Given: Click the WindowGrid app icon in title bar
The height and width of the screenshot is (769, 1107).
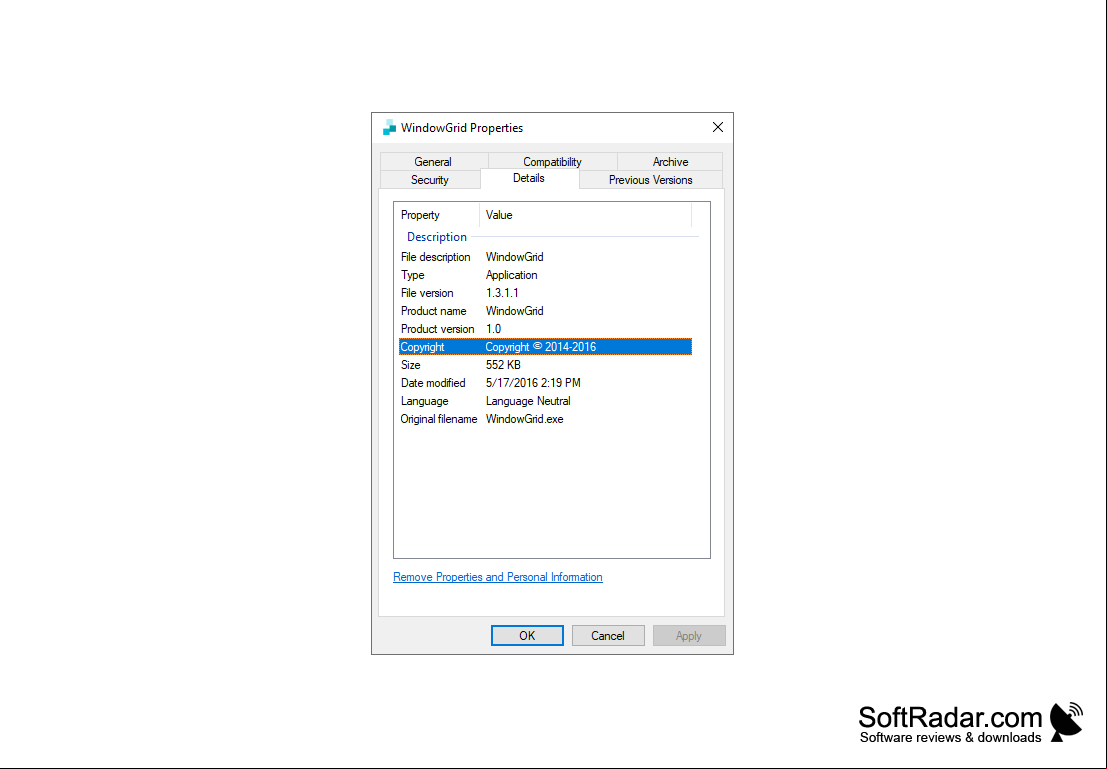Looking at the screenshot, I should 389,128.
